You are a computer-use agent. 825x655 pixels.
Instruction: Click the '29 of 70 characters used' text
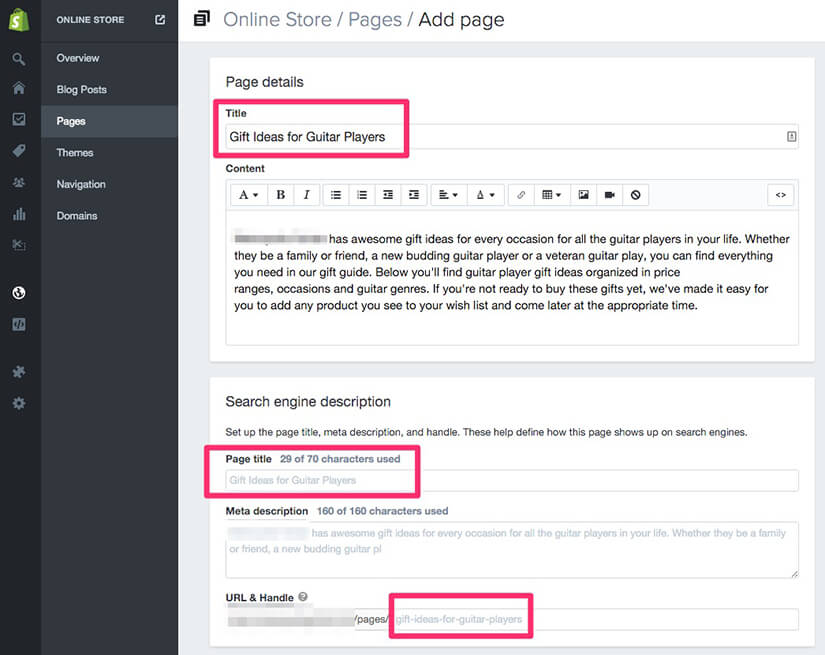click(x=340, y=459)
